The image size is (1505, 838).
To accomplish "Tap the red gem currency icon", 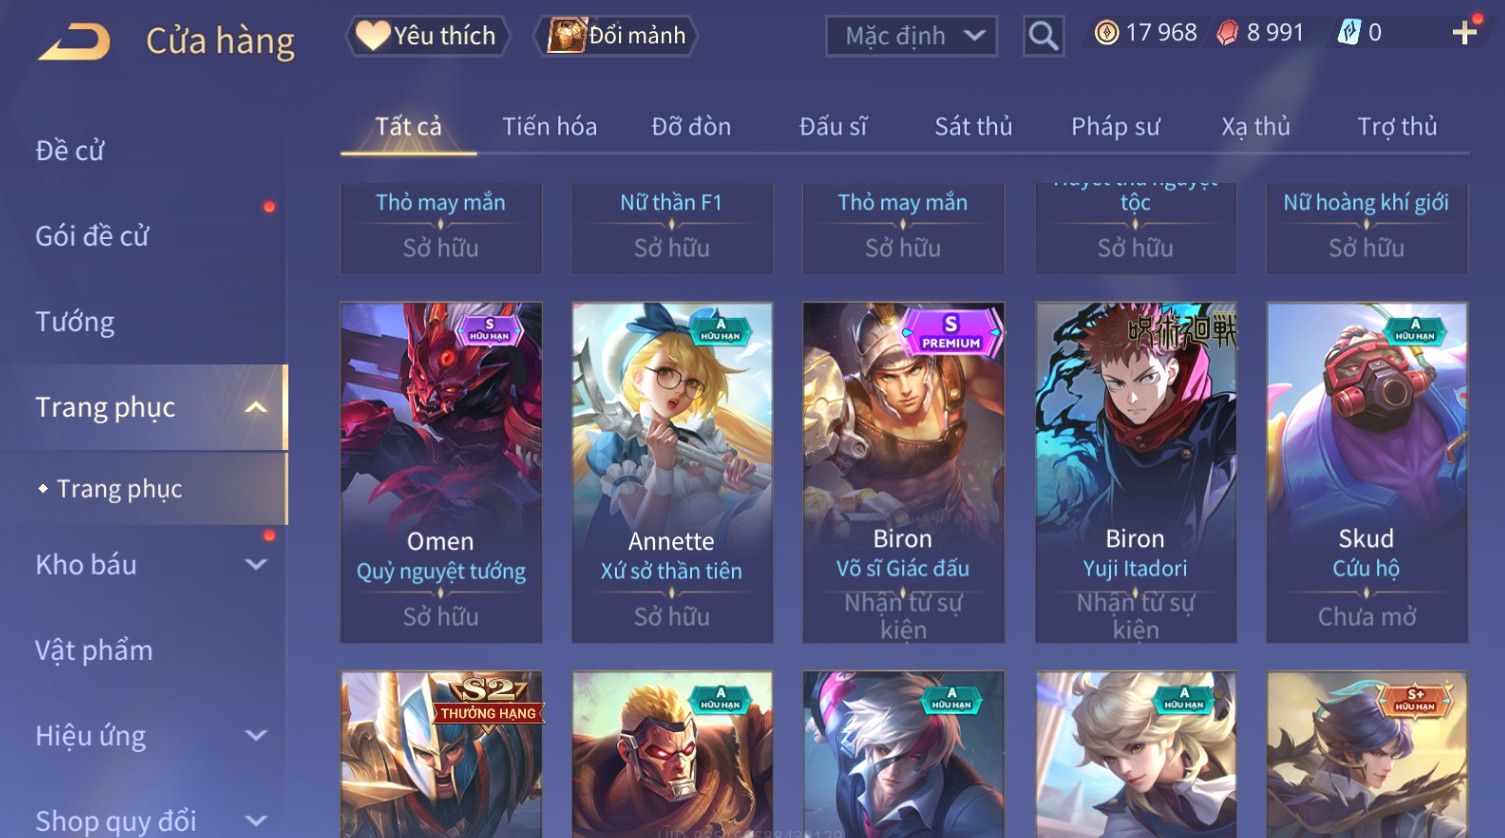I will (x=1227, y=33).
